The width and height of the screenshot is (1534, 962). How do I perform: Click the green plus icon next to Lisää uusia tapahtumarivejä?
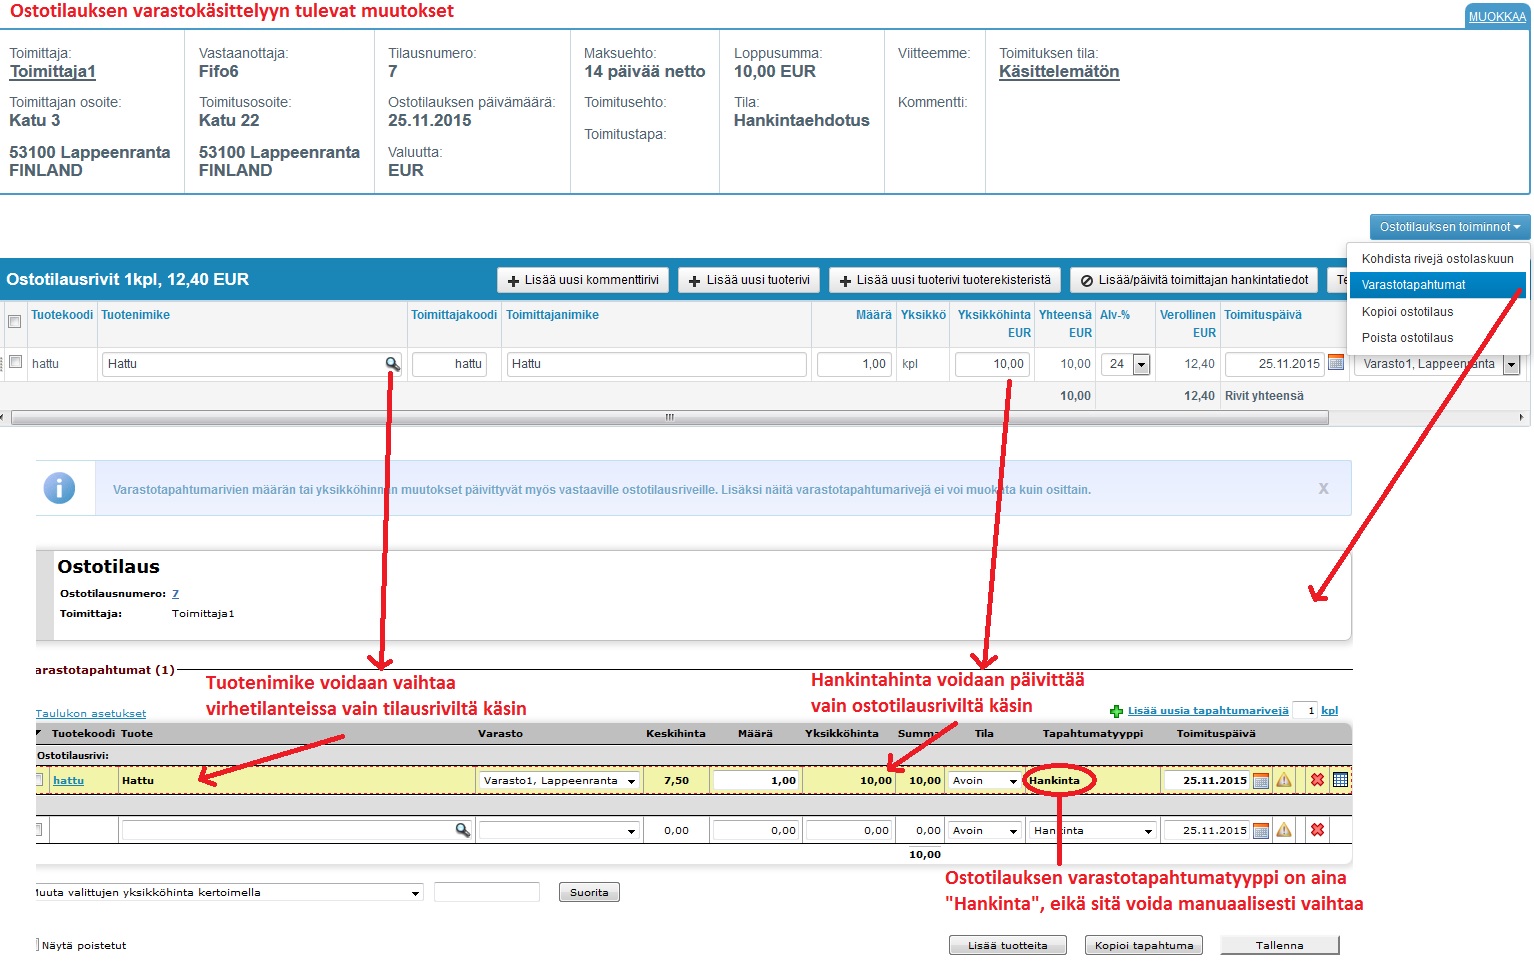tap(1116, 711)
